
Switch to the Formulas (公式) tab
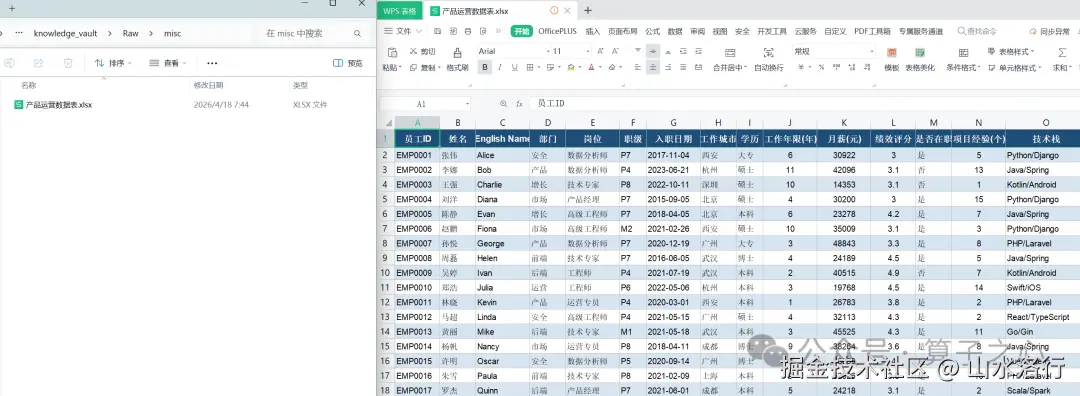tap(652, 31)
